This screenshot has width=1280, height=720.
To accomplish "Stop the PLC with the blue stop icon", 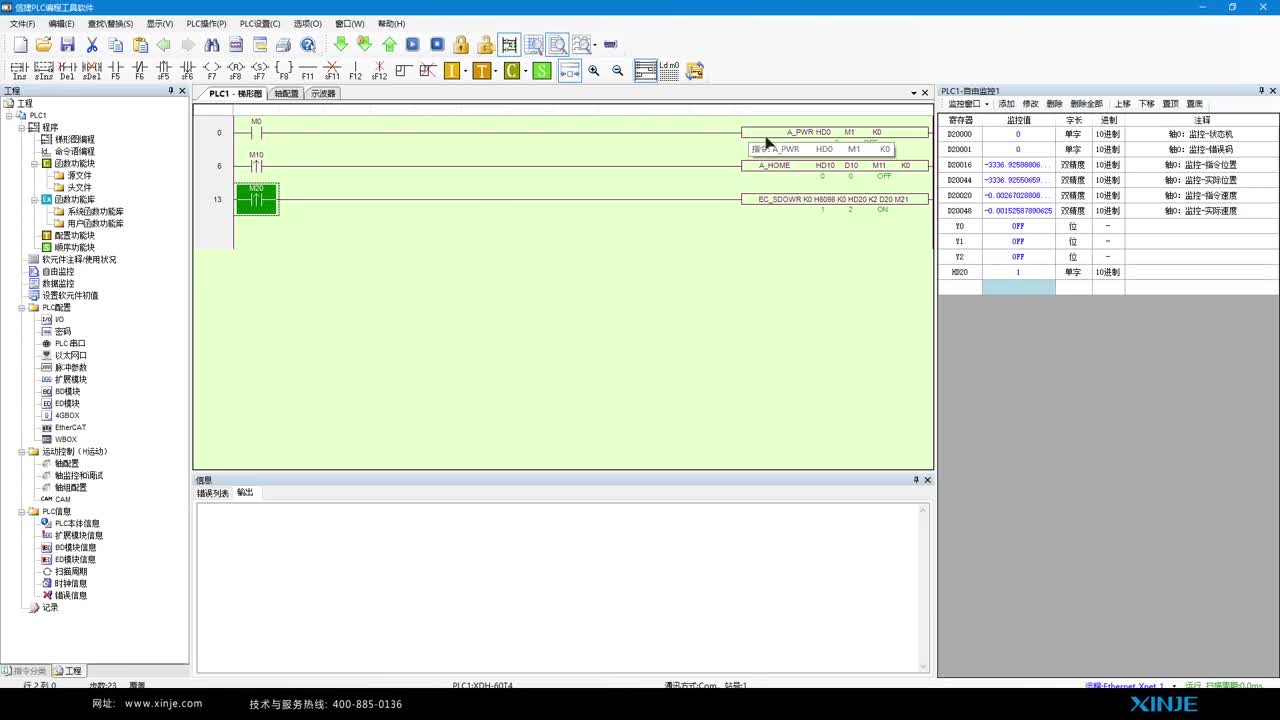I will [x=437, y=45].
